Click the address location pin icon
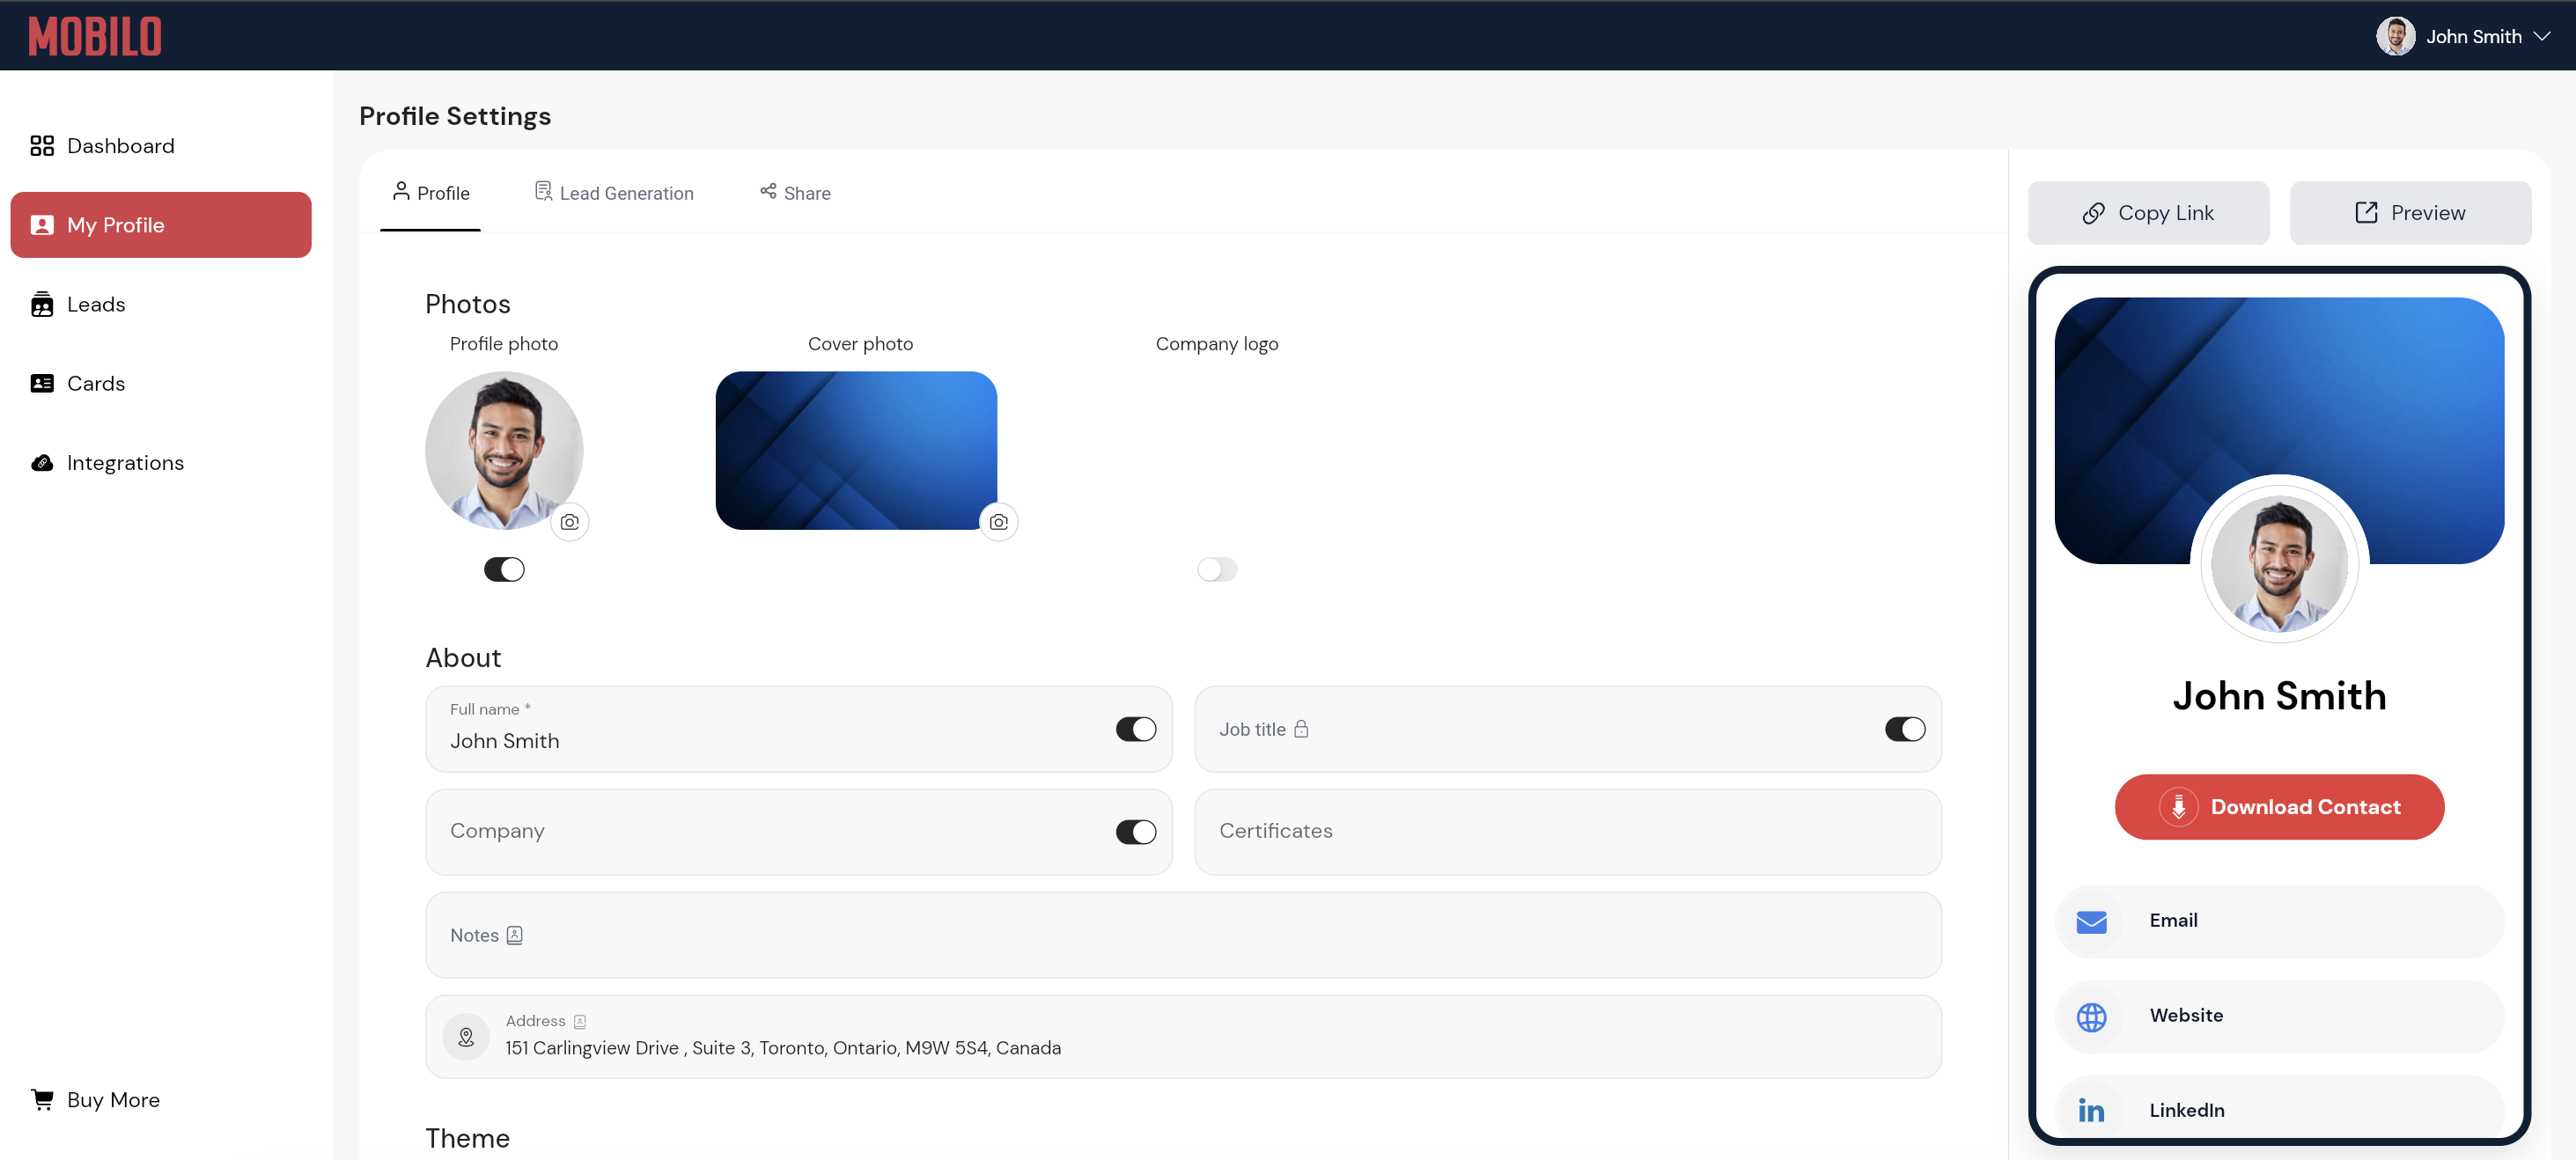The image size is (2576, 1160). point(466,1037)
